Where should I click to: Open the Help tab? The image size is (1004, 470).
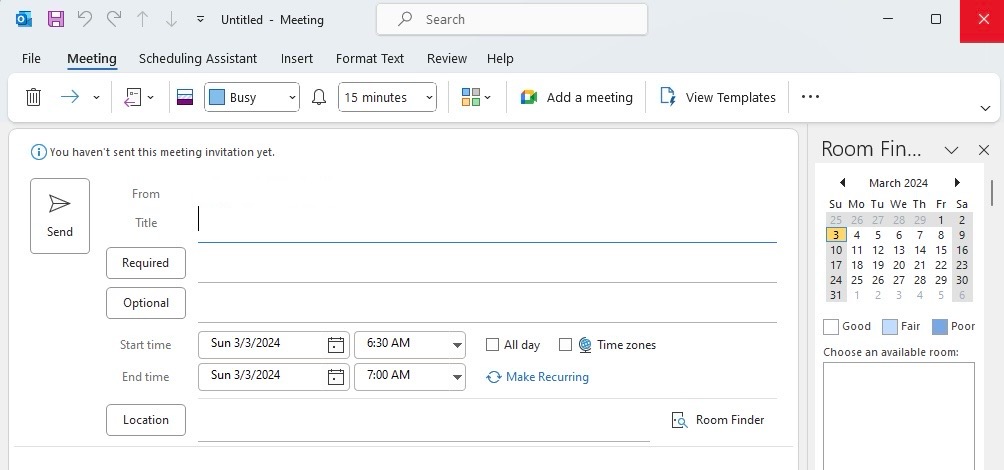tap(500, 58)
